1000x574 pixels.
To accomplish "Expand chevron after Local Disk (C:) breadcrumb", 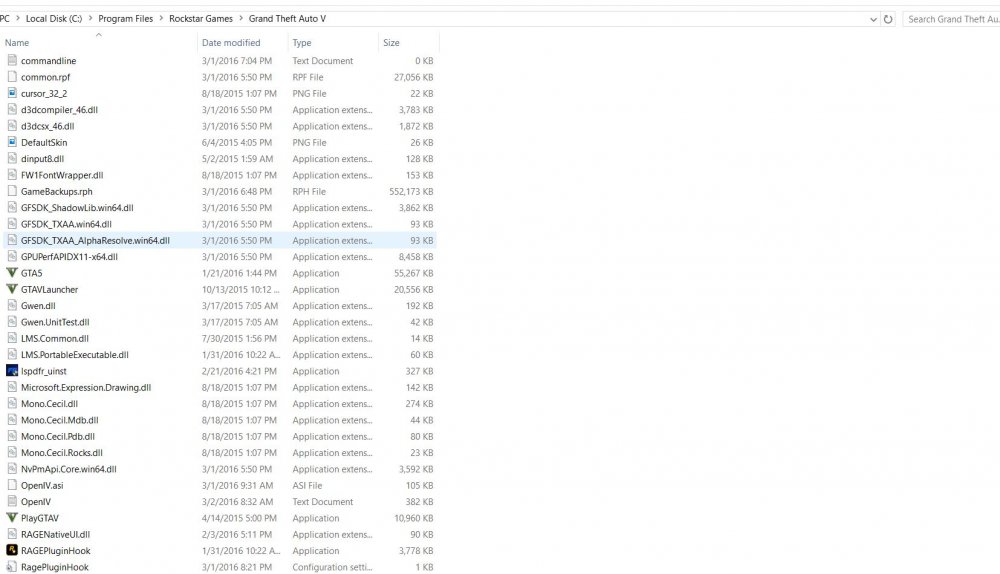I will (90, 19).
